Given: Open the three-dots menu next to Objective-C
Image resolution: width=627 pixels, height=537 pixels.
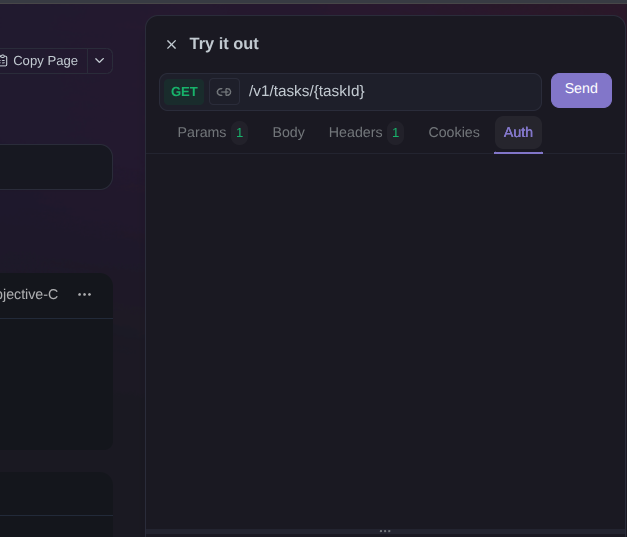Looking at the screenshot, I should [84, 295].
